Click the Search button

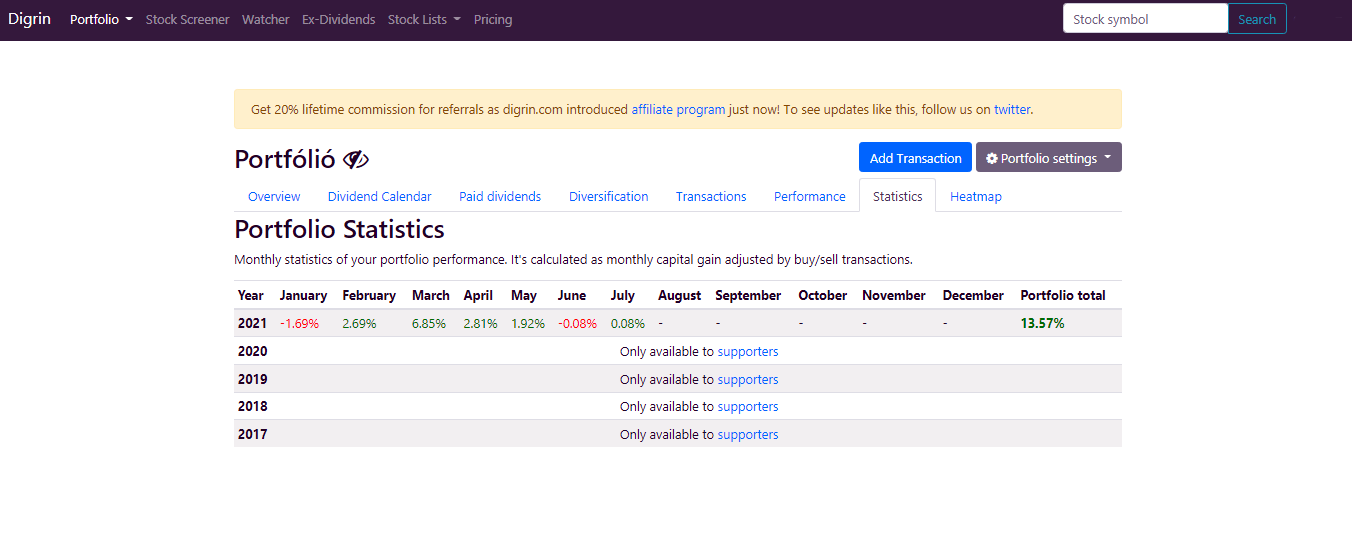(x=1257, y=19)
